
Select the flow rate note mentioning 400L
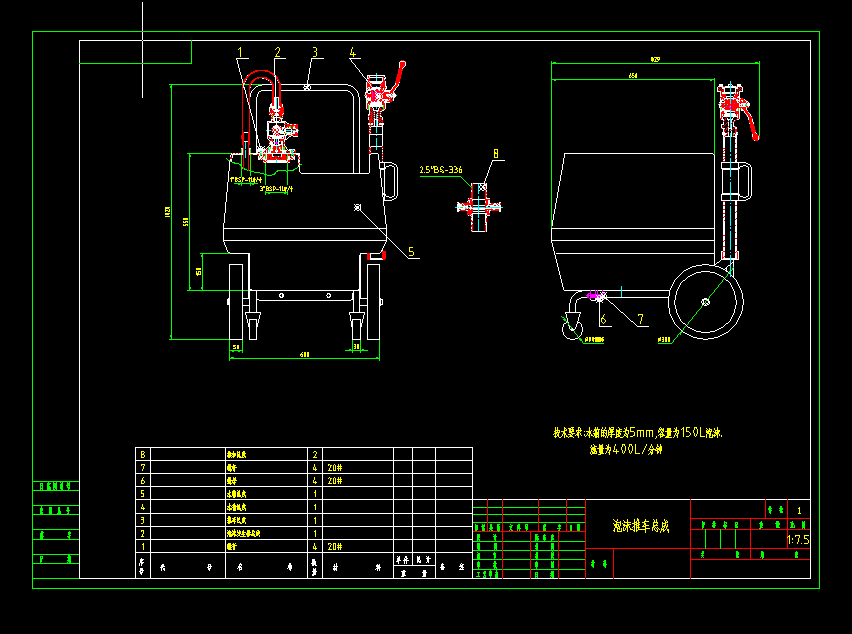626,449
